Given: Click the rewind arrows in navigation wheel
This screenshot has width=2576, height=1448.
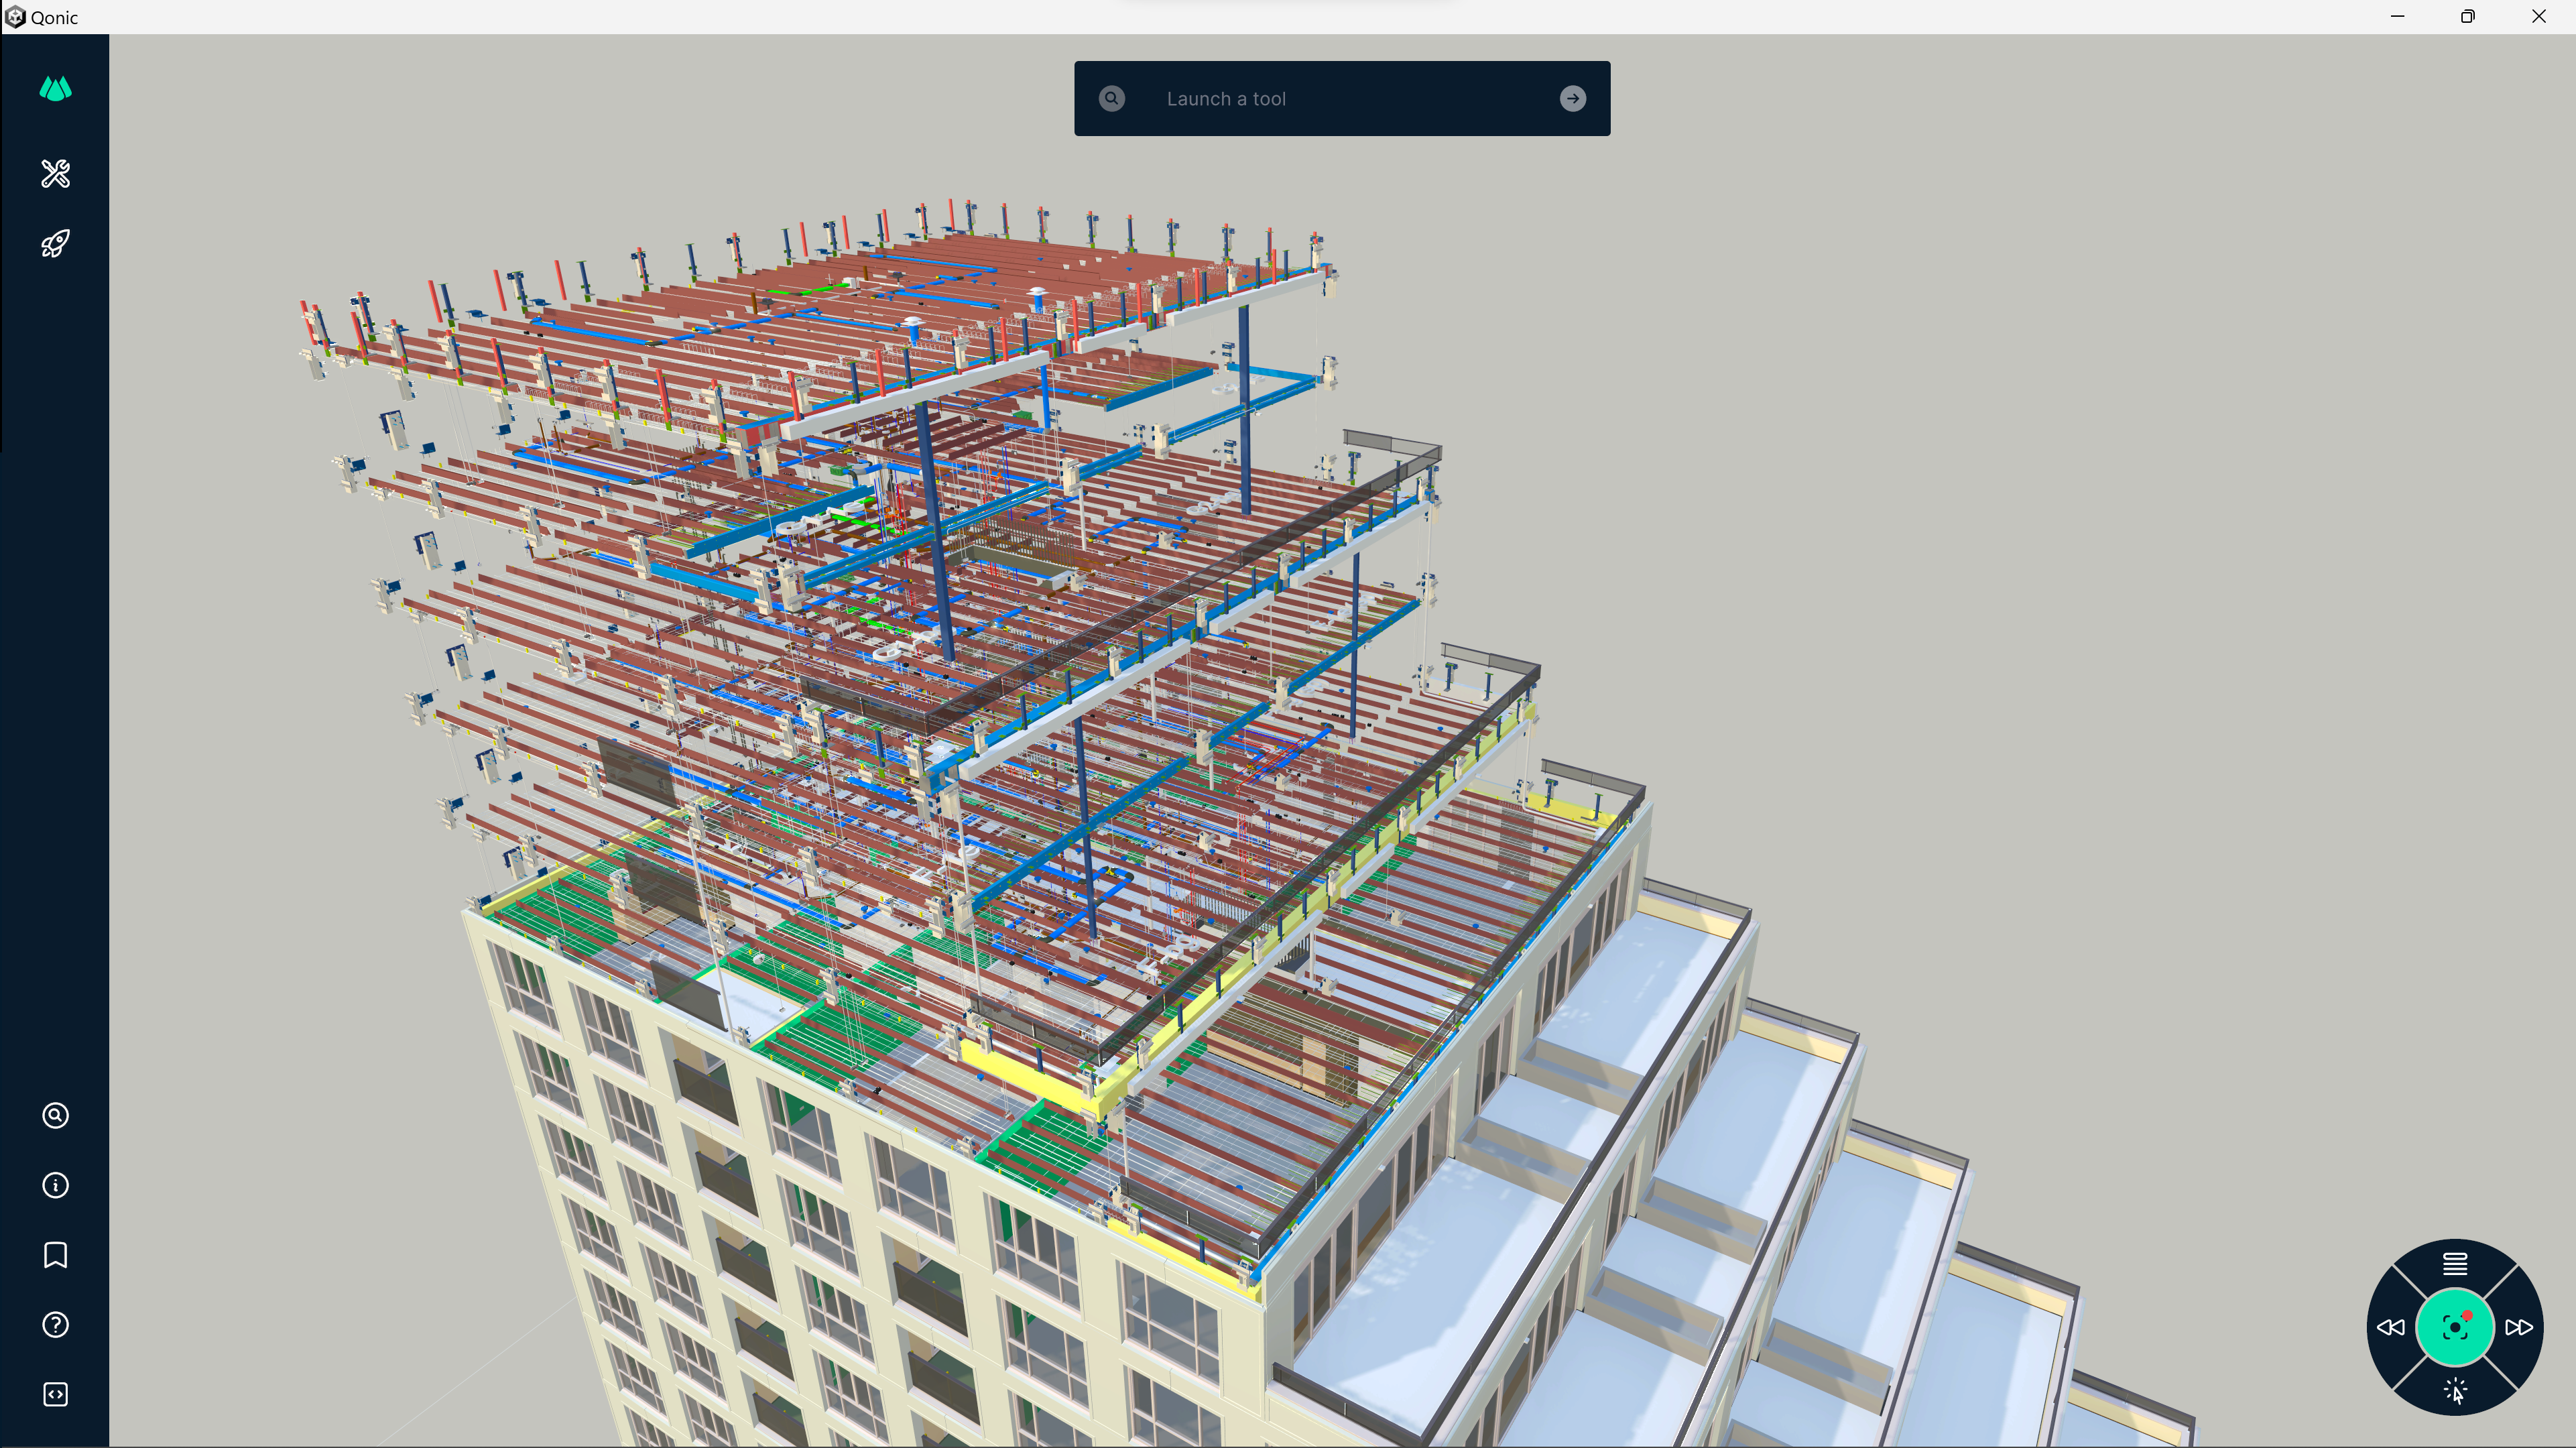Looking at the screenshot, I should tap(2390, 1327).
